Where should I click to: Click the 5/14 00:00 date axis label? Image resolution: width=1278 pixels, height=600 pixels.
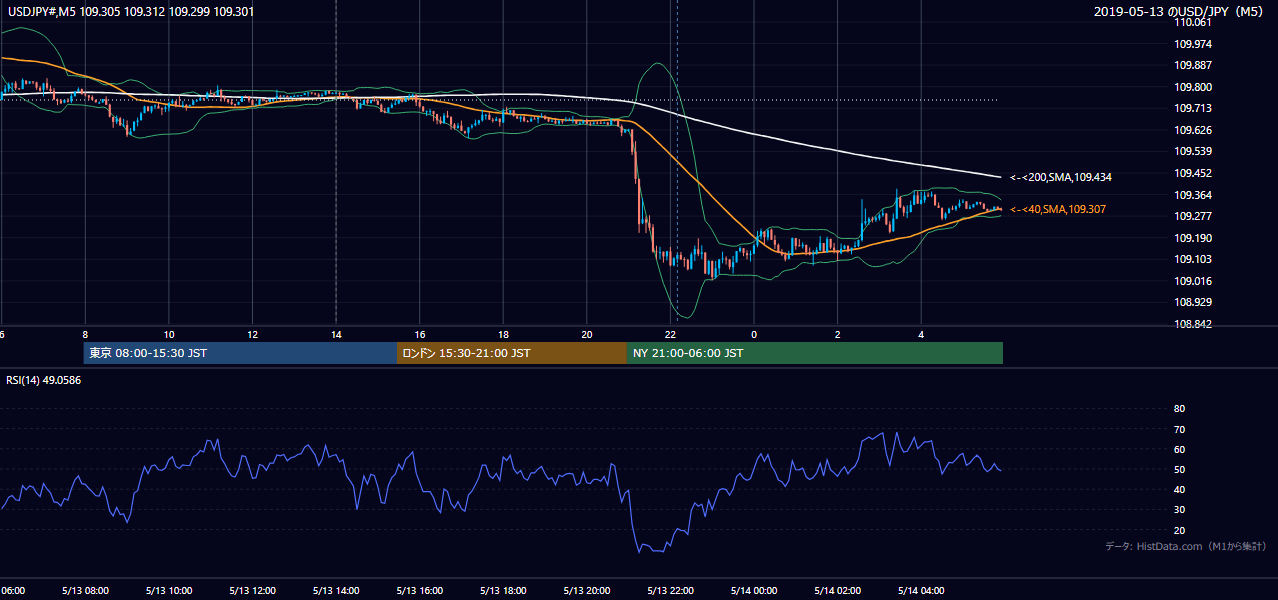[754, 590]
